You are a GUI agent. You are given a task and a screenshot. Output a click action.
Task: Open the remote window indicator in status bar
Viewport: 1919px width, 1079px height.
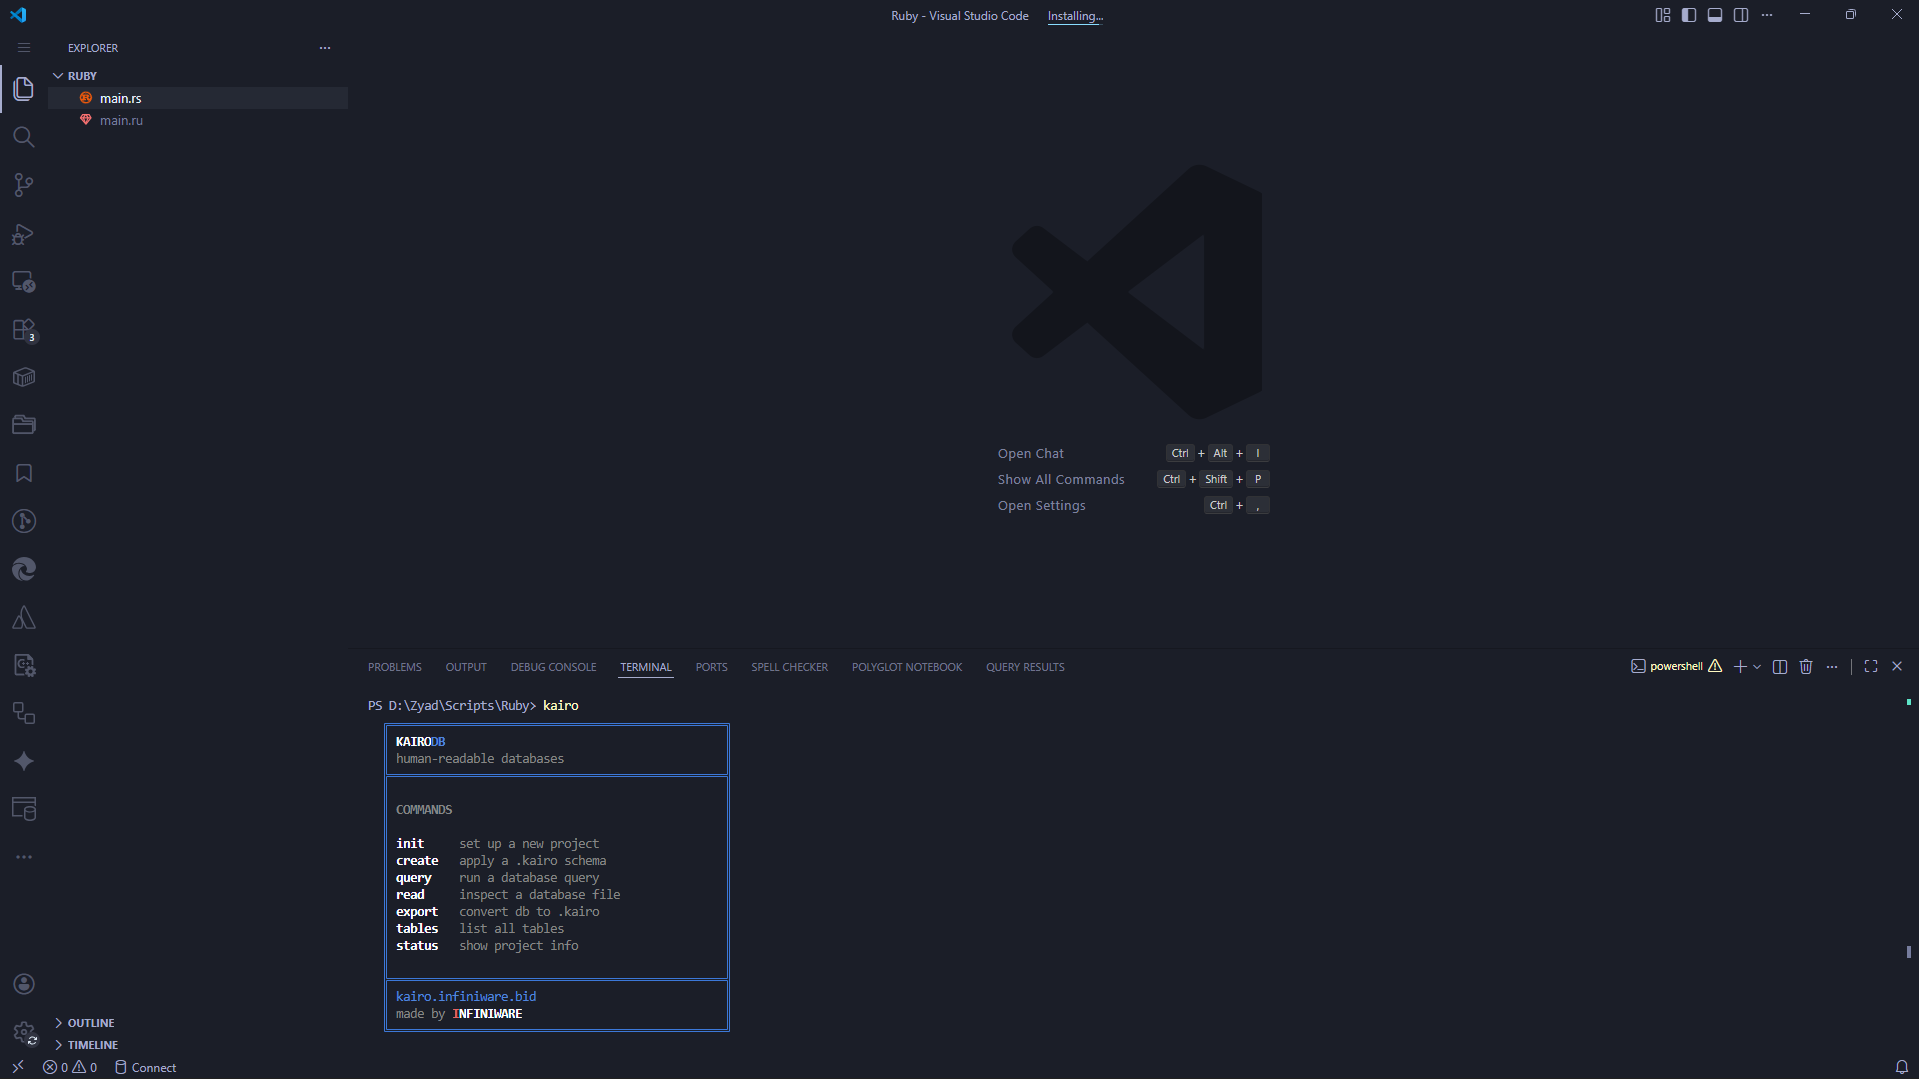tap(17, 1067)
